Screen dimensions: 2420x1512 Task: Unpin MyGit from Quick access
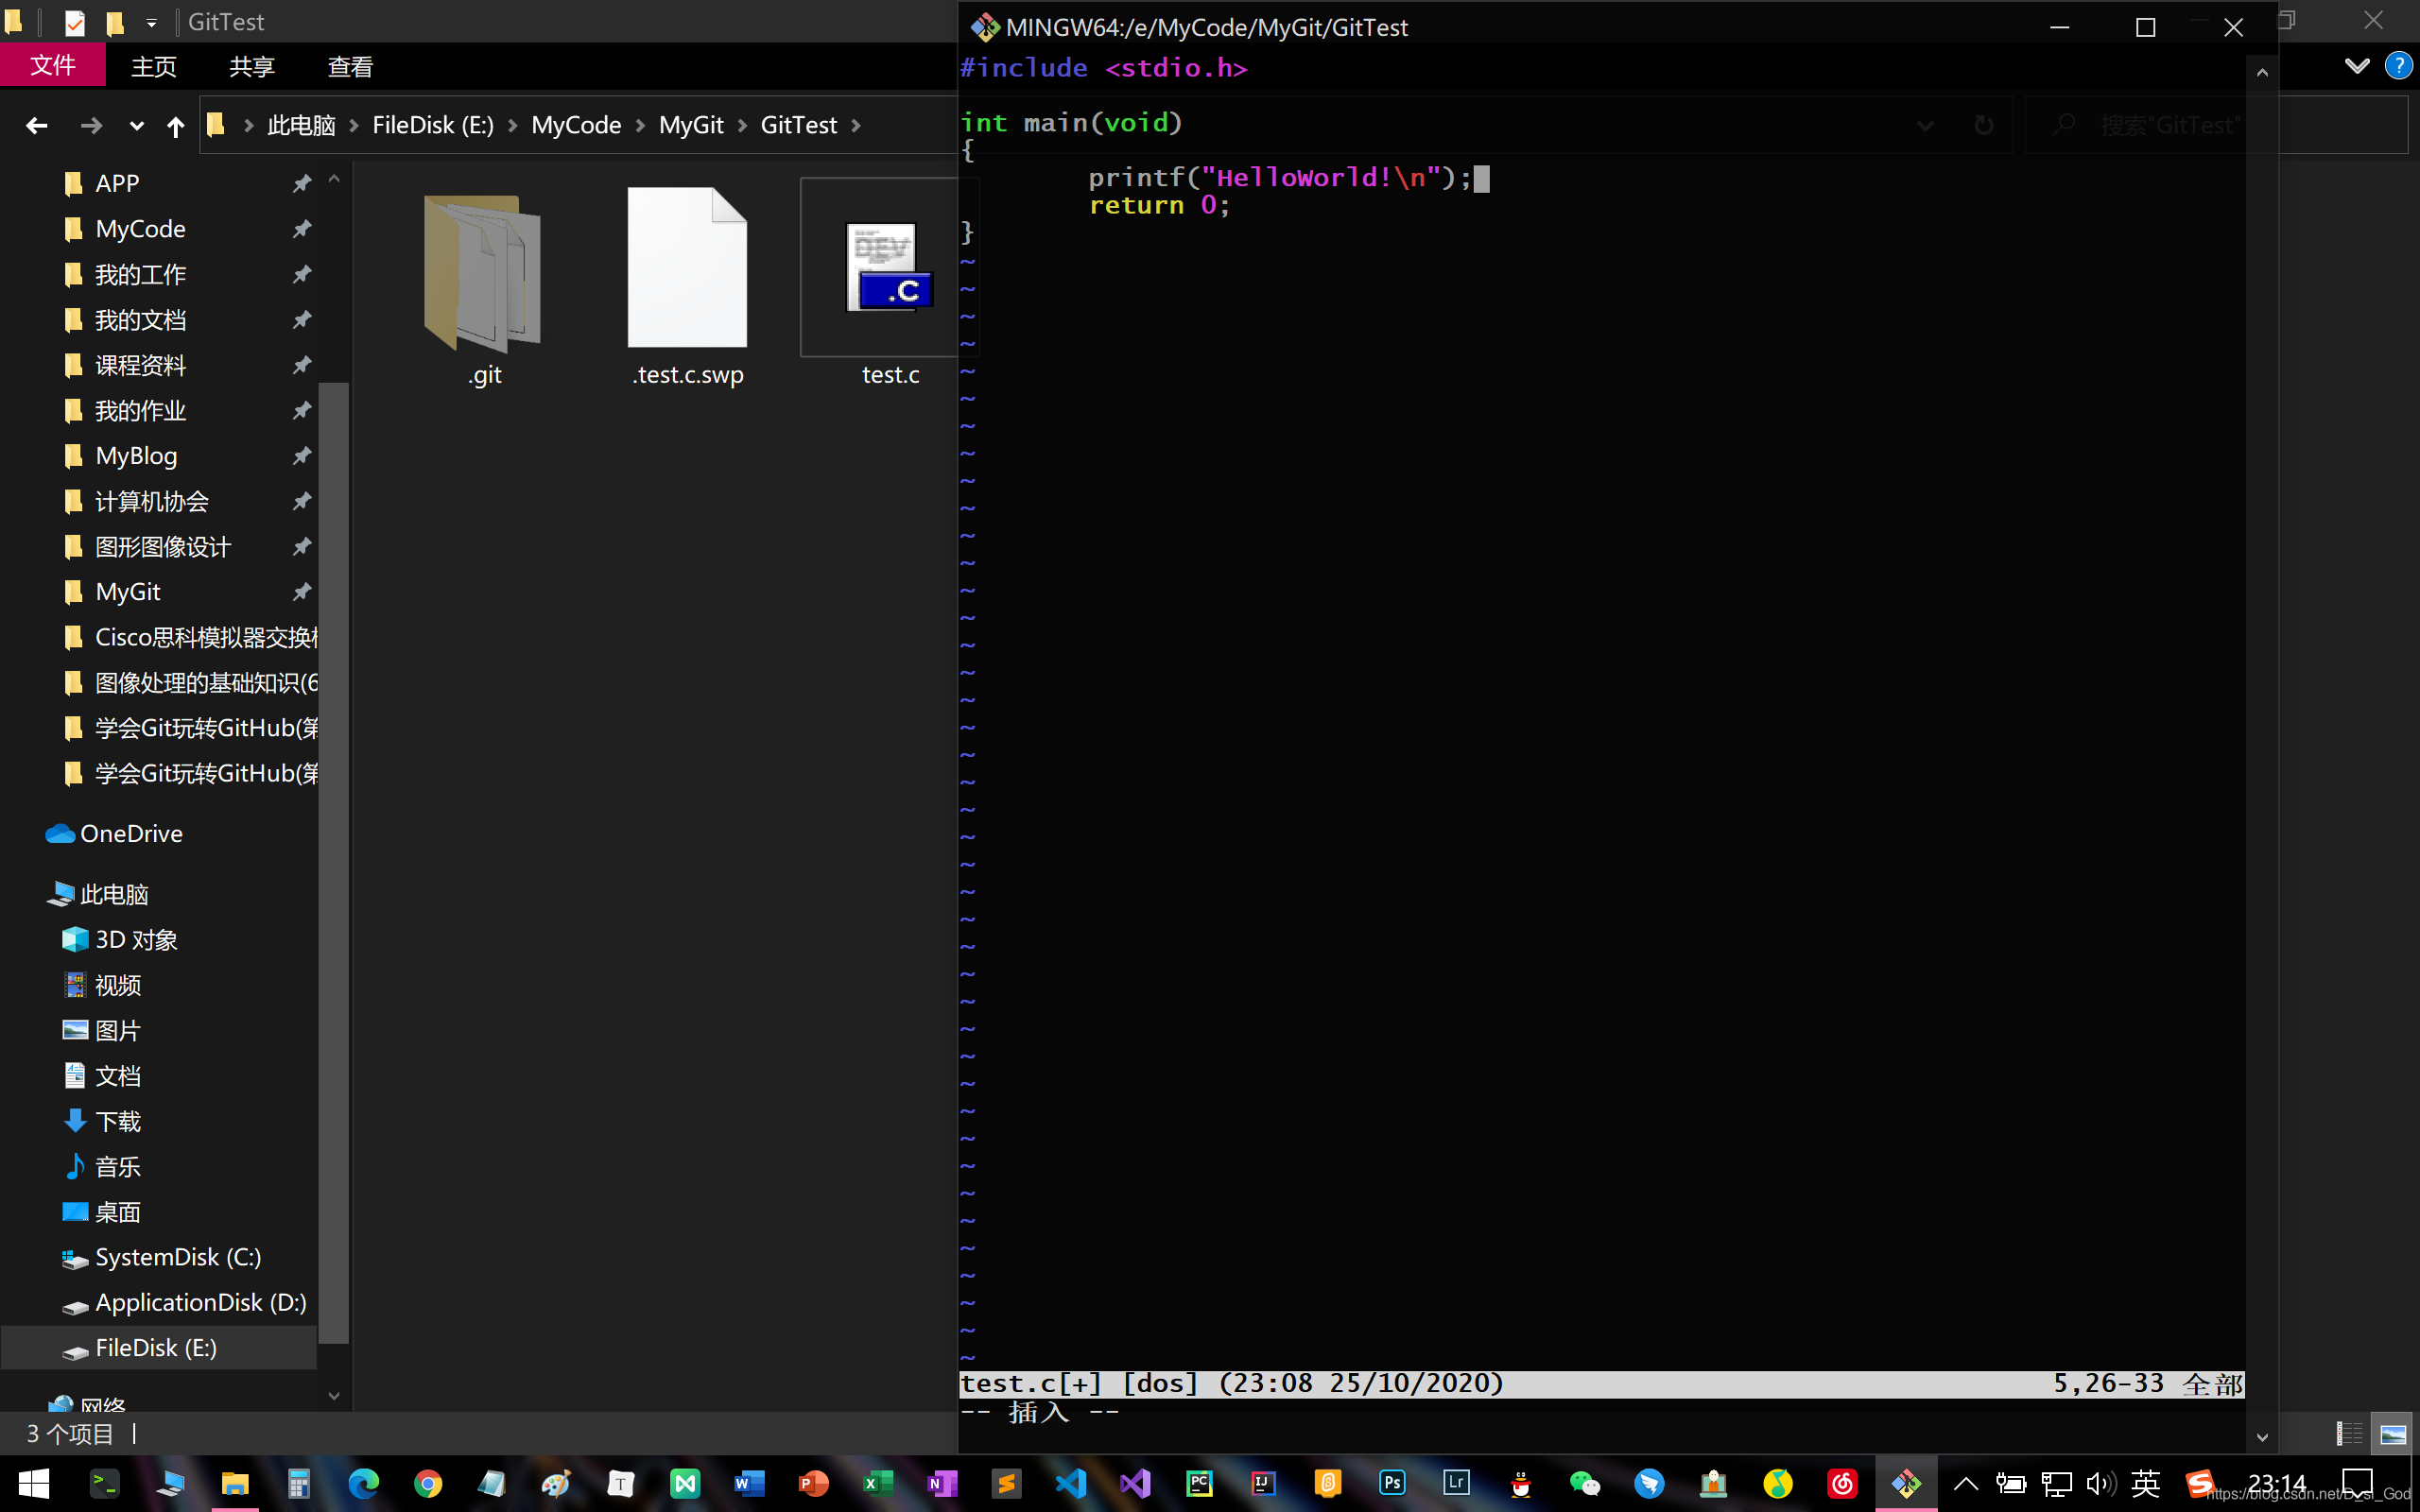click(x=301, y=592)
